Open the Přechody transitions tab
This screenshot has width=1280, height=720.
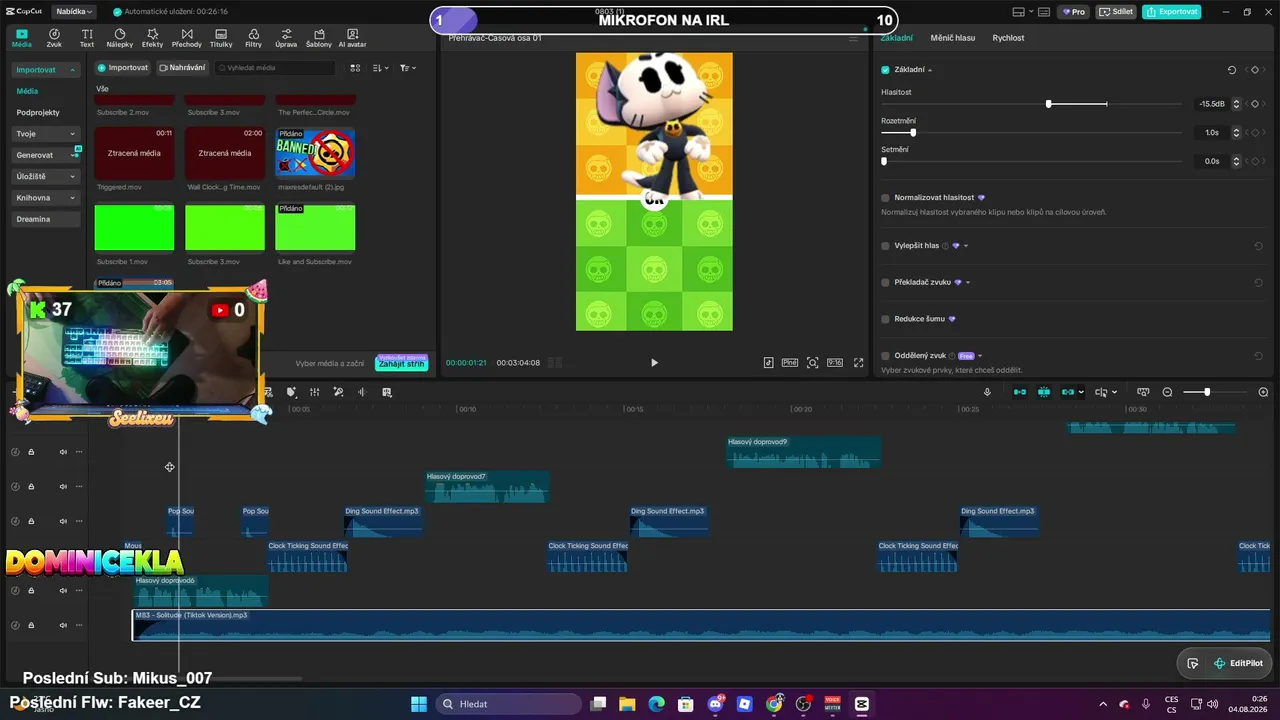187,38
